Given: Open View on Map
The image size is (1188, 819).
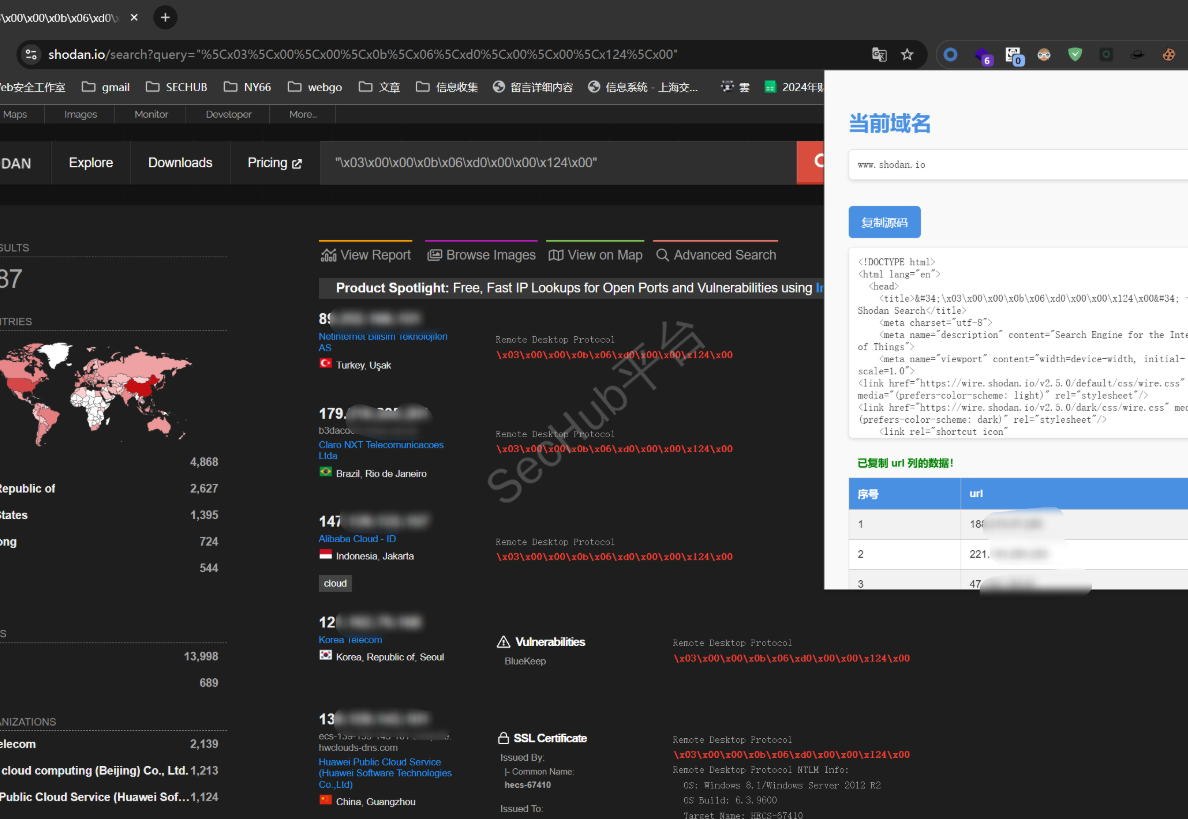Looking at the screenshot, I should [x=596, y=255].
